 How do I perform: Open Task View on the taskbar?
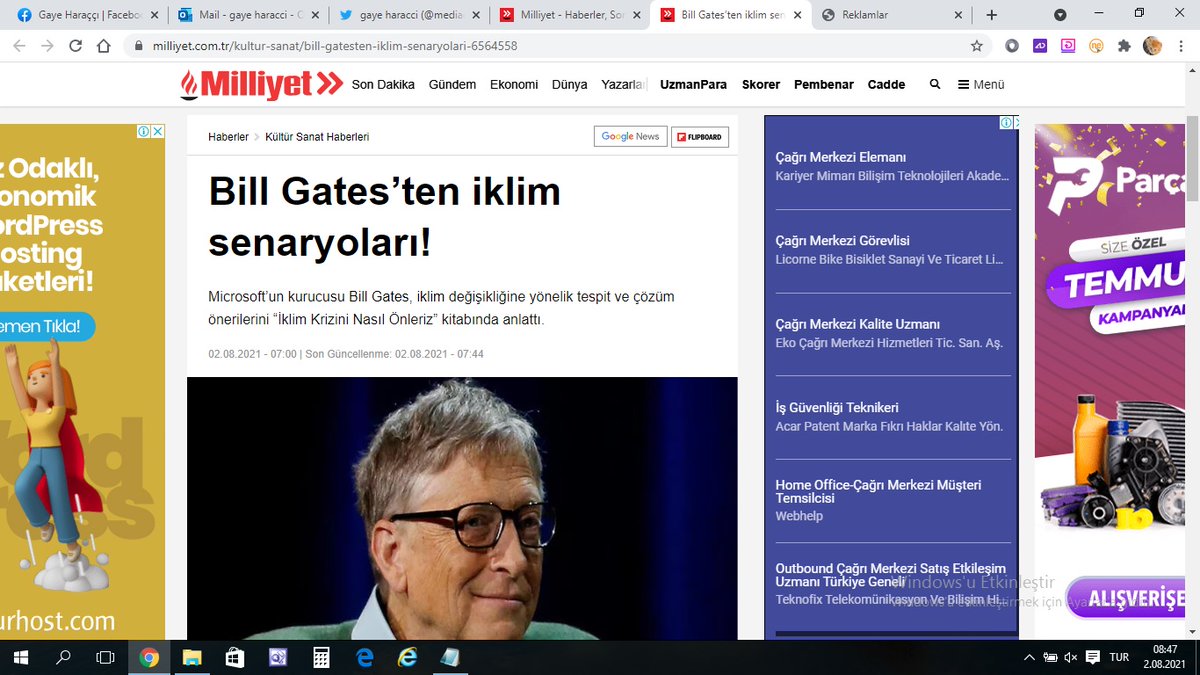[x=105, y=657]
